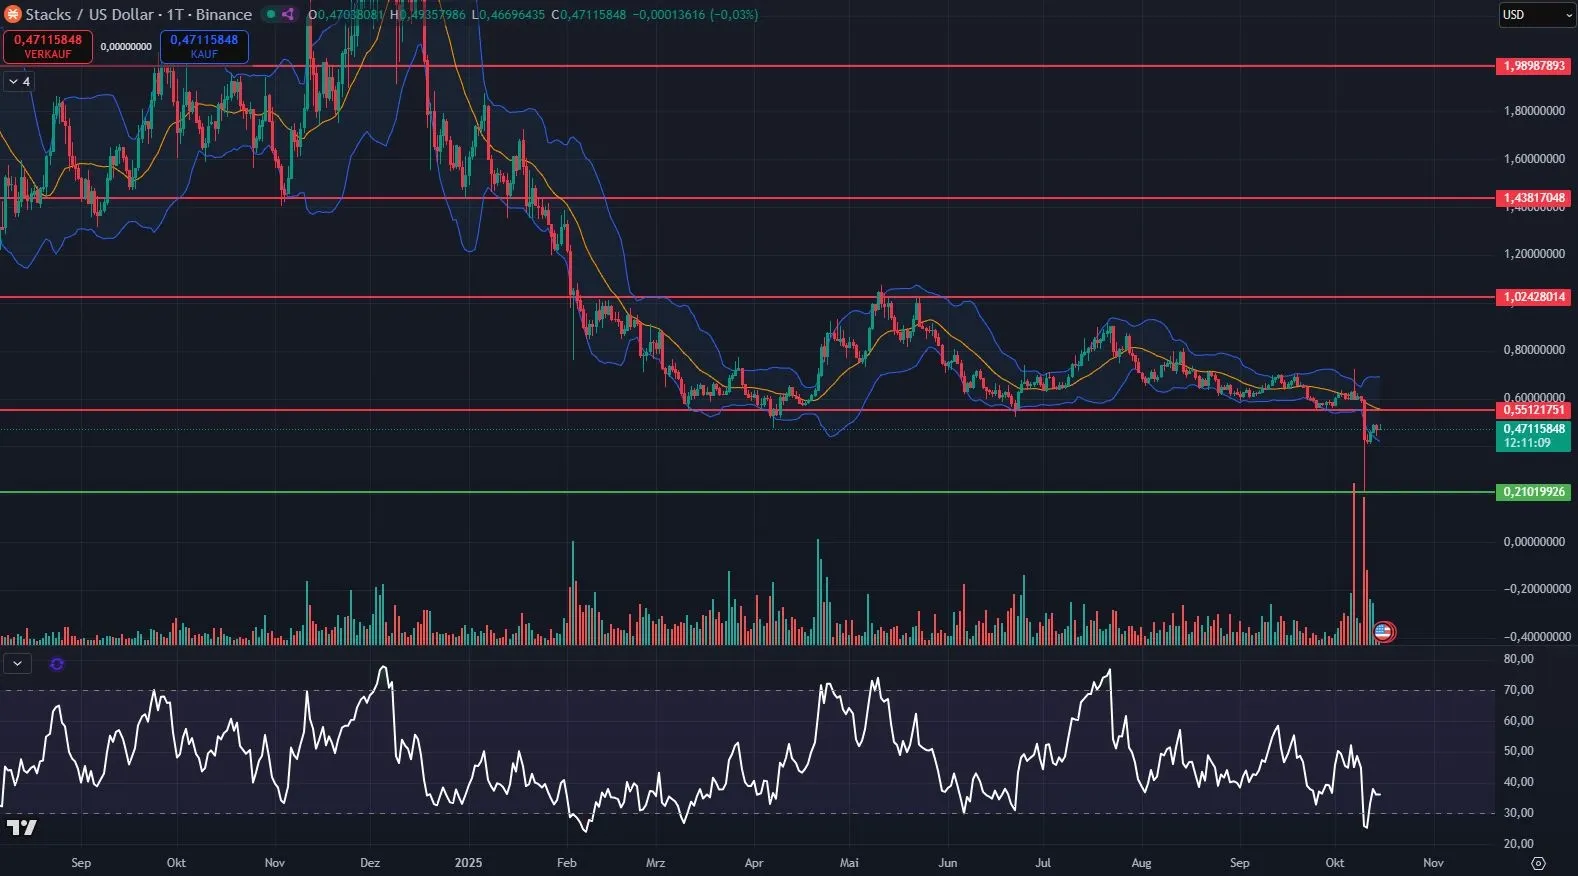
Task: Expand the collapsed 4 indicators legend
Action: (19, 81)
